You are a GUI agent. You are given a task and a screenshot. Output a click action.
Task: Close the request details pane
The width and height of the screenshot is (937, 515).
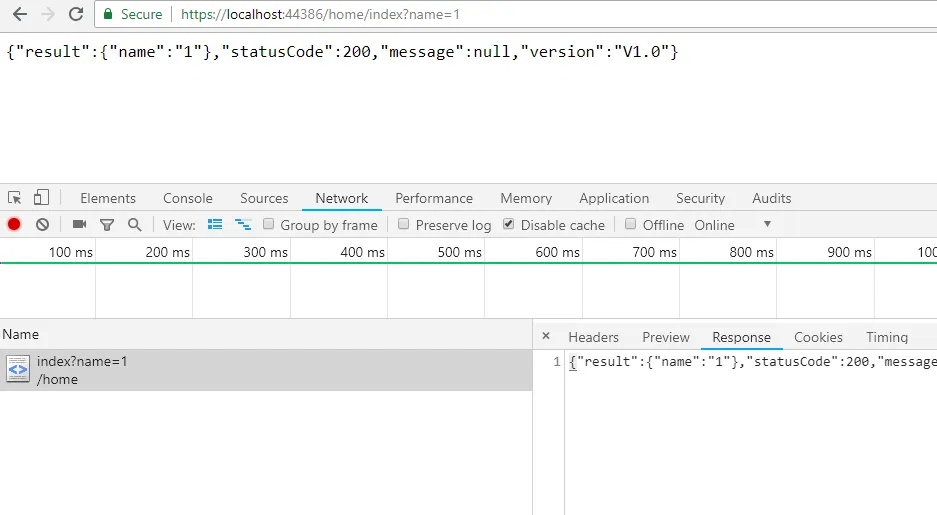point(545,337)
